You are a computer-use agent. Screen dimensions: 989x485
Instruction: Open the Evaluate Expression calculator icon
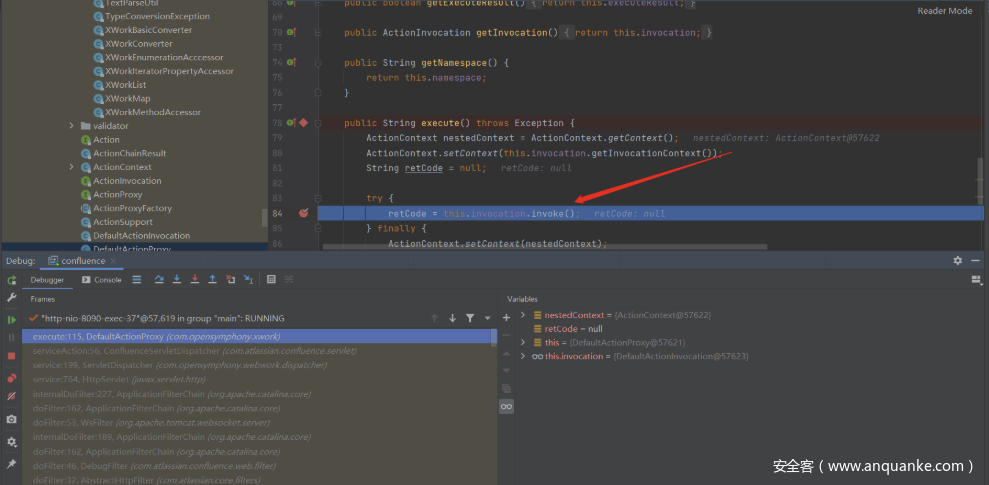pyautogui.click(x=271, y=280)
